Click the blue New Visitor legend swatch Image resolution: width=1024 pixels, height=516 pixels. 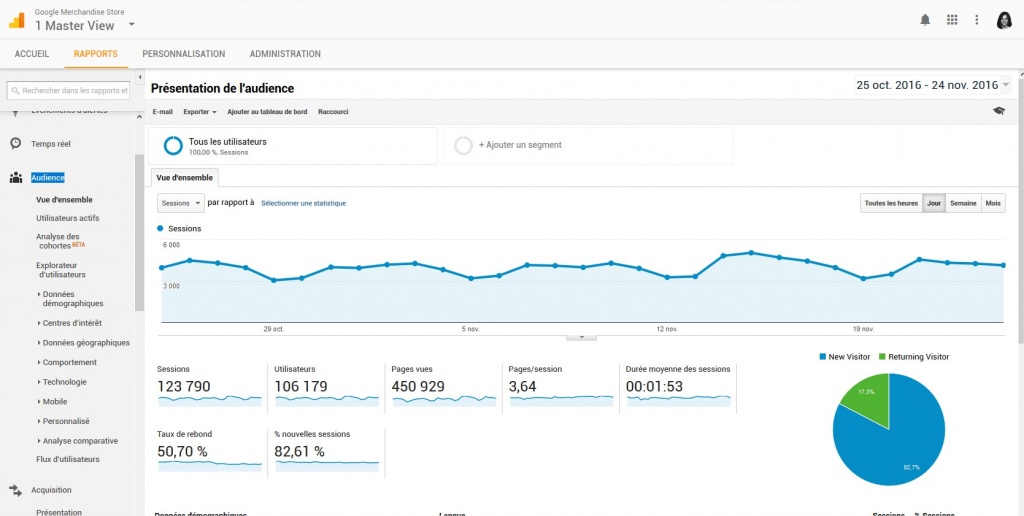tap(822, 357)
